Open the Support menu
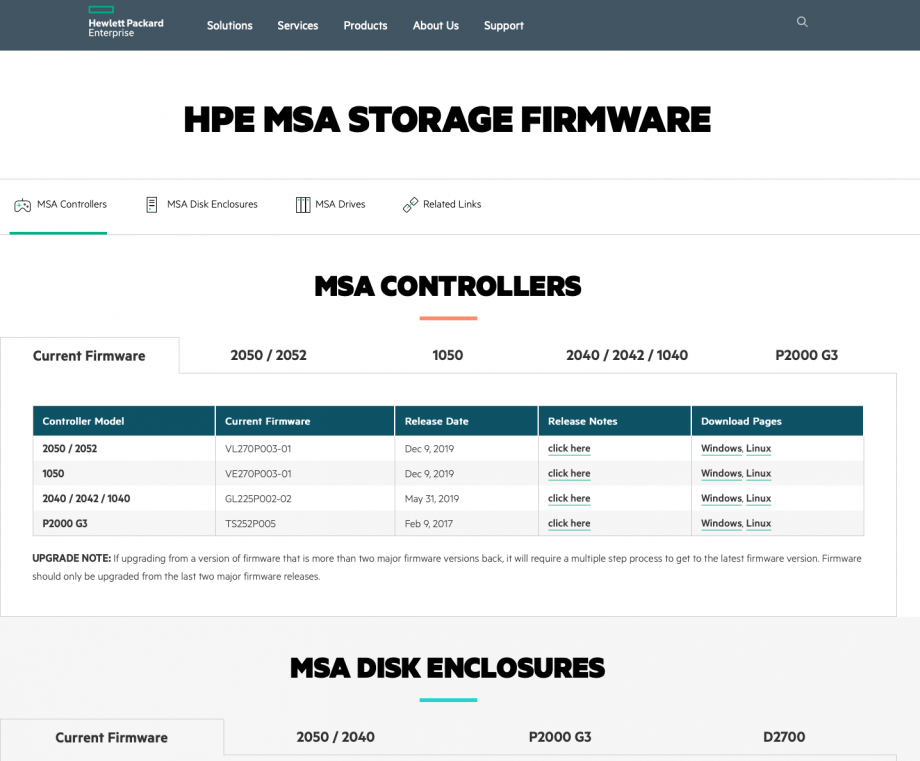 (503, 26)
